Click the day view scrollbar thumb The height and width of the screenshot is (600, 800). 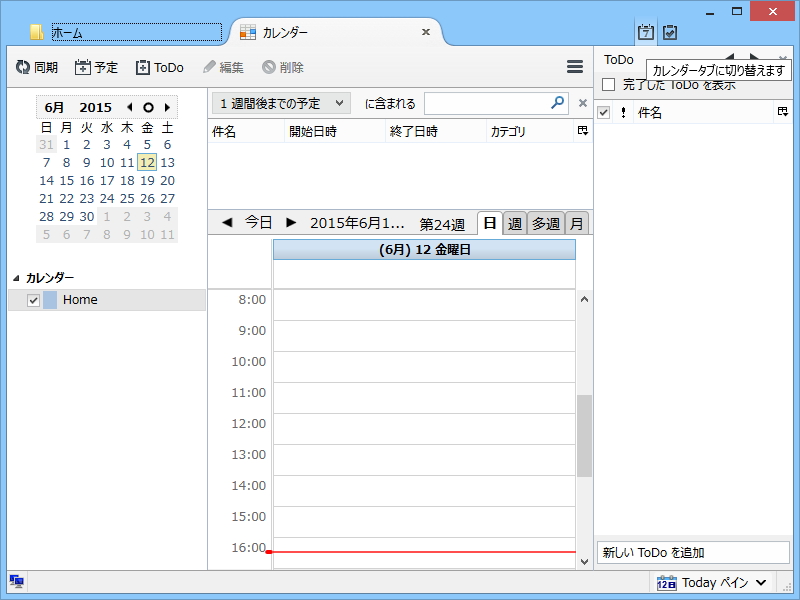tap(584, 436)
